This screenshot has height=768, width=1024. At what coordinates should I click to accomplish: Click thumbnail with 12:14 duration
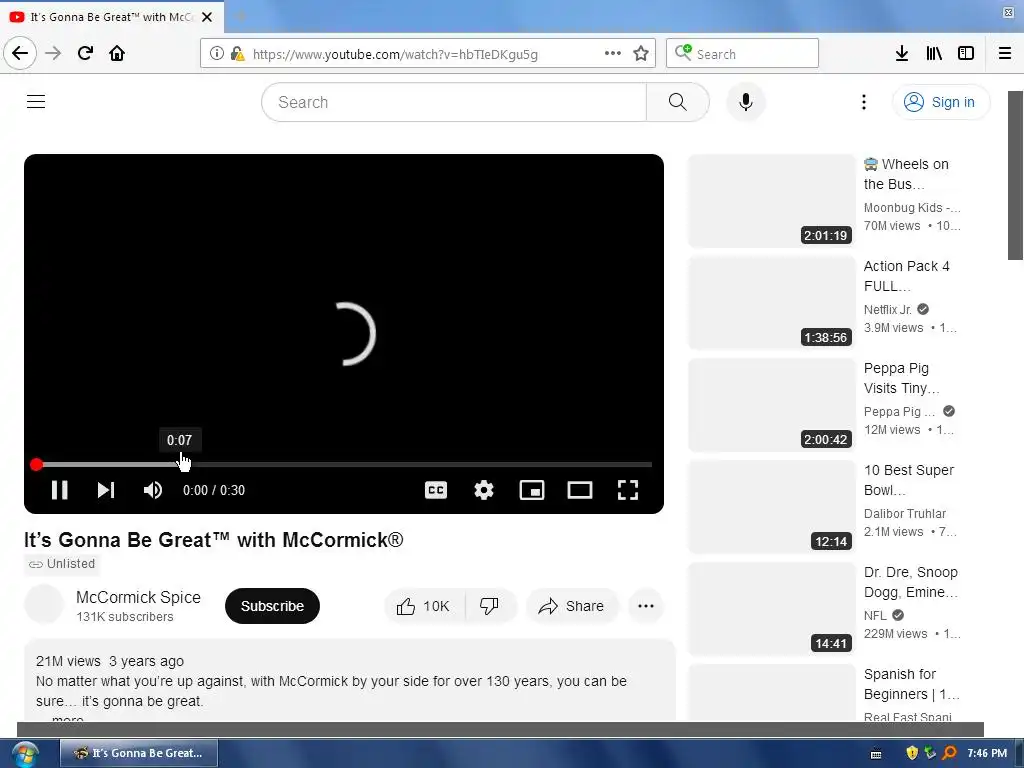coord(771,507)
